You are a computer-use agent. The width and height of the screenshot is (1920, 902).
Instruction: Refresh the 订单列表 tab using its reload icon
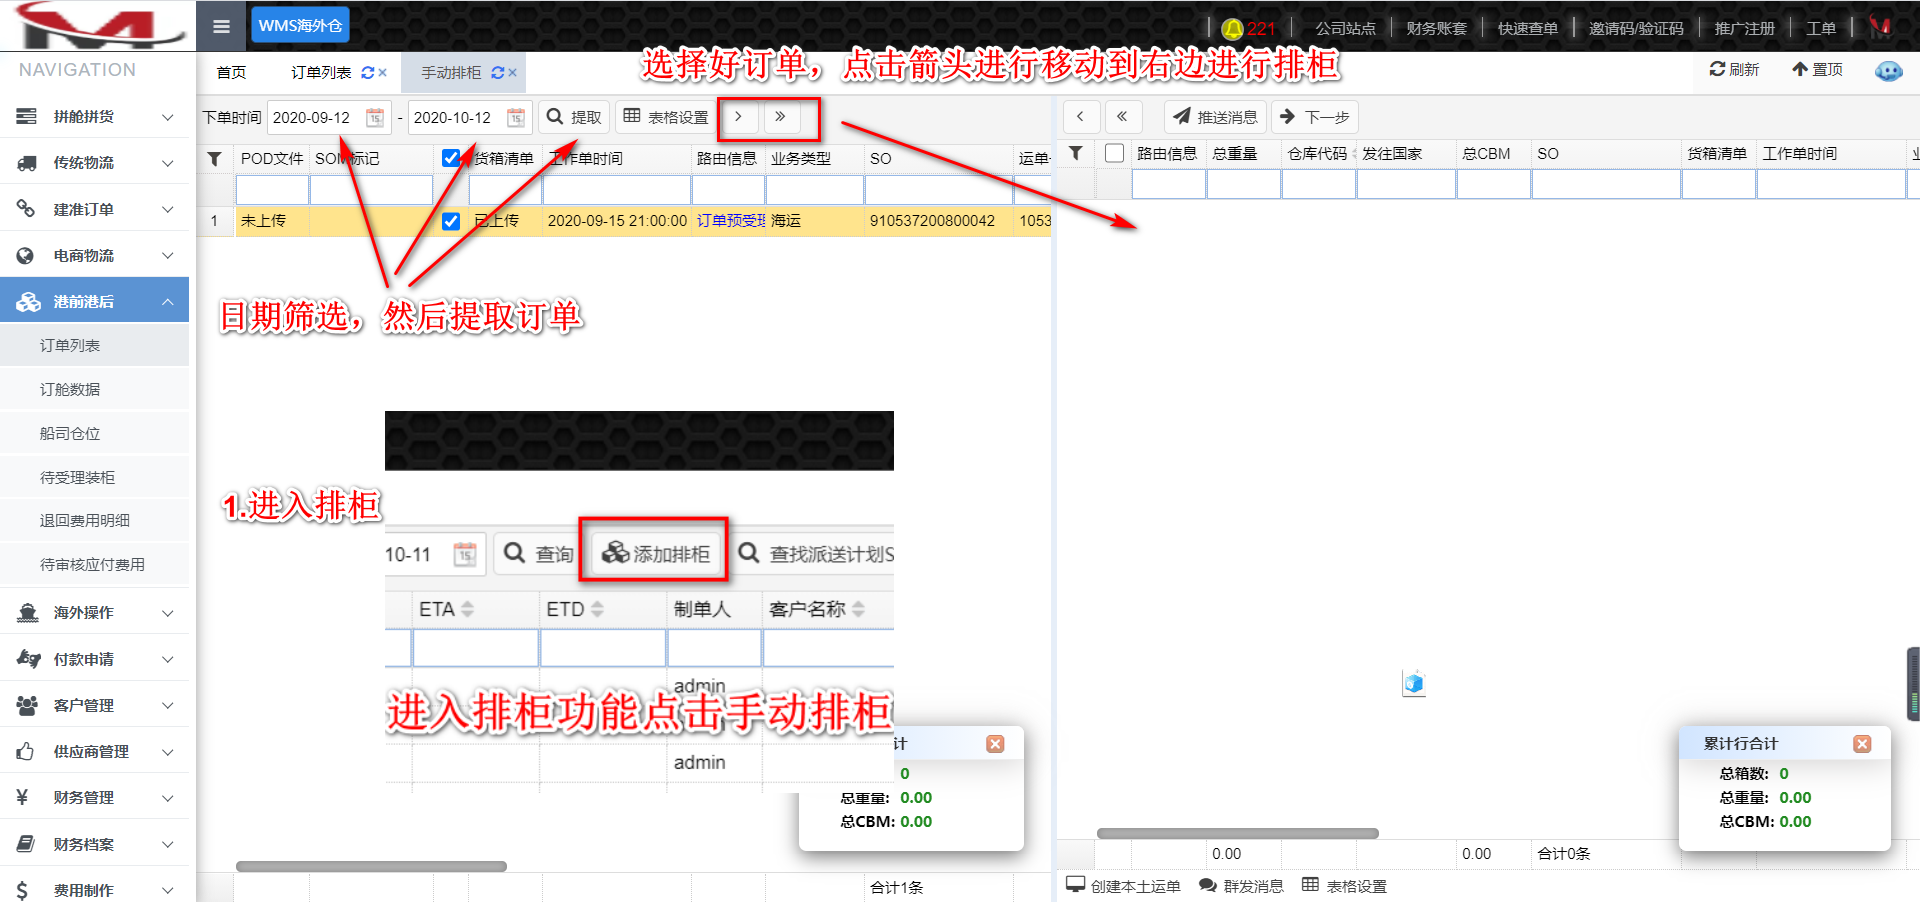click(367, 73)
